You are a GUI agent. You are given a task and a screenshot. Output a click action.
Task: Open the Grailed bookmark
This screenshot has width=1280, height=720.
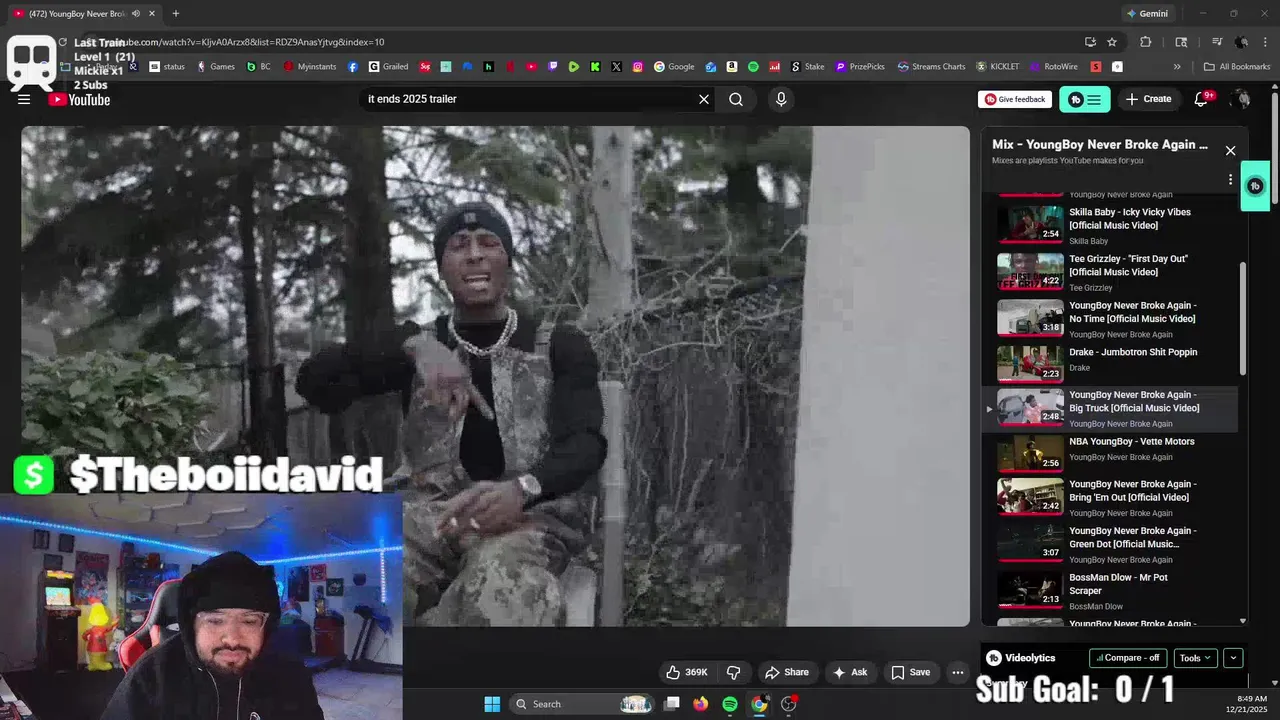[x=388, y=67]
